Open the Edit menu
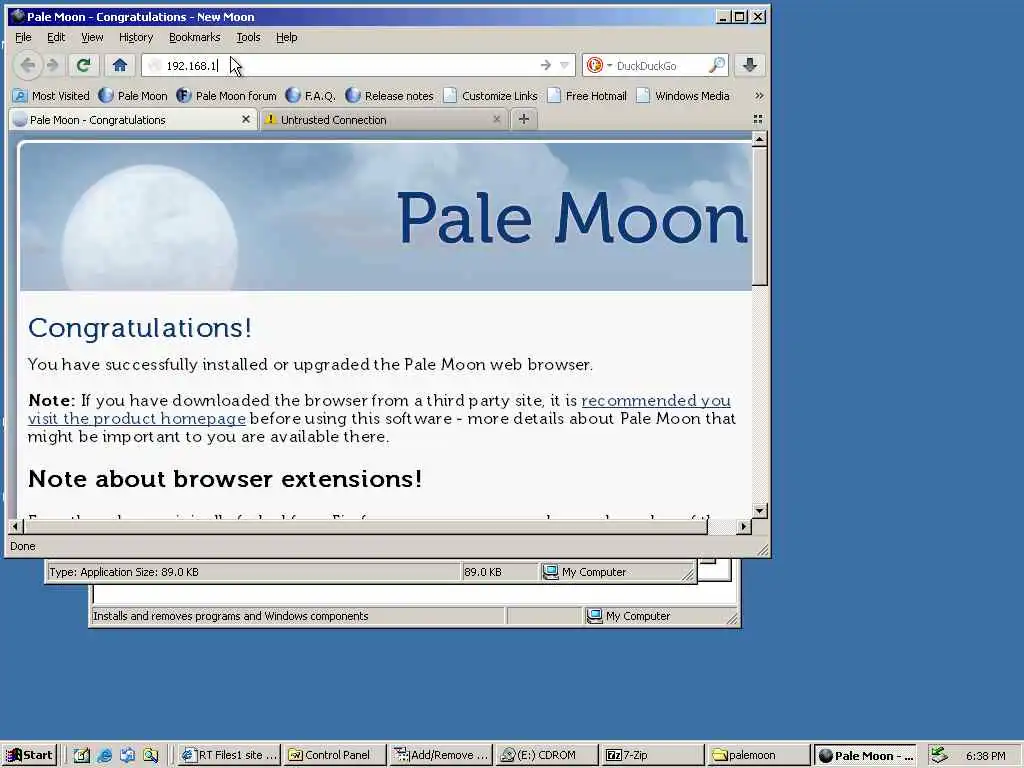 (x=56, y=37)
